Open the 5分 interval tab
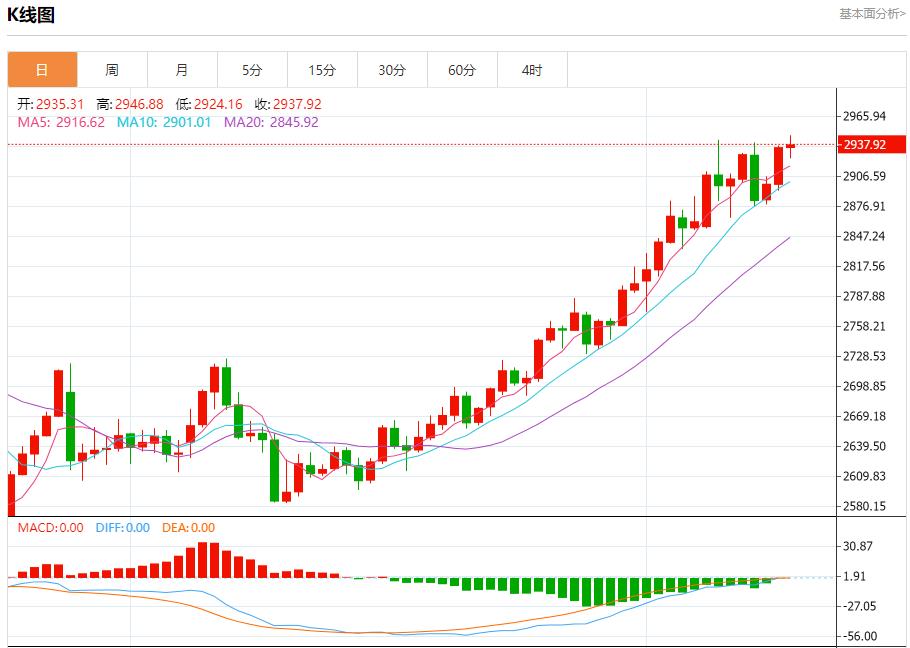This screenshot has height=648, width=910. [252, 70]
